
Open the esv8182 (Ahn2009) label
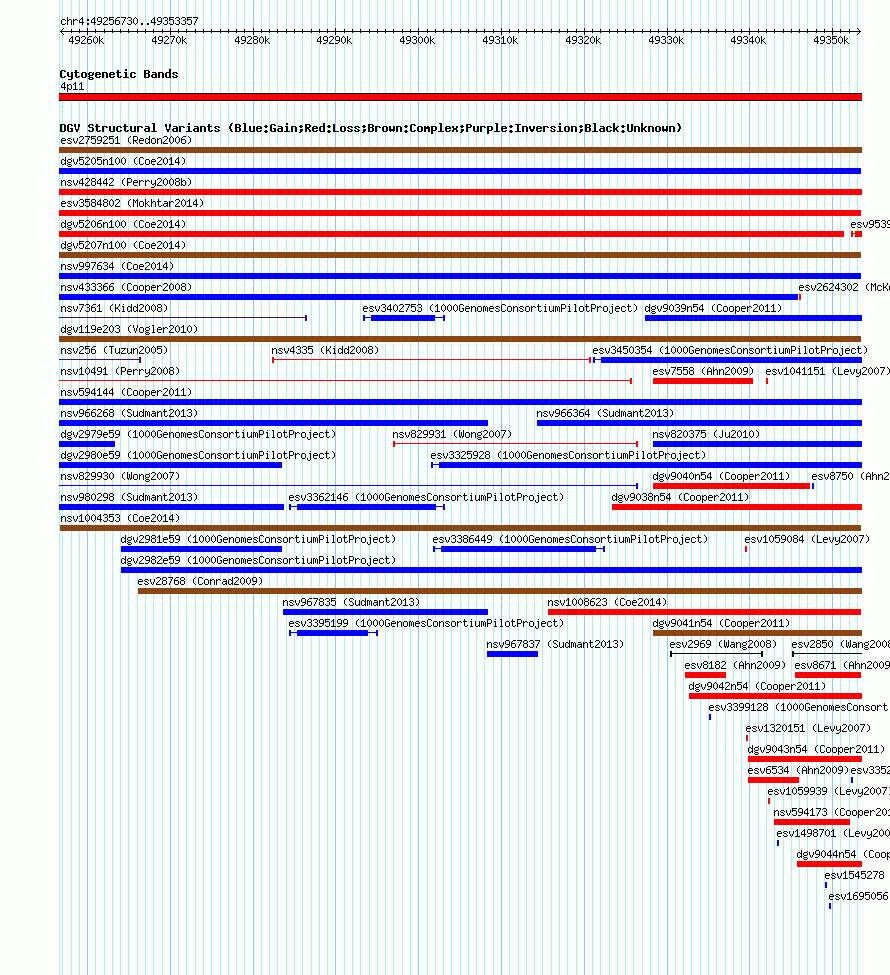735,665
